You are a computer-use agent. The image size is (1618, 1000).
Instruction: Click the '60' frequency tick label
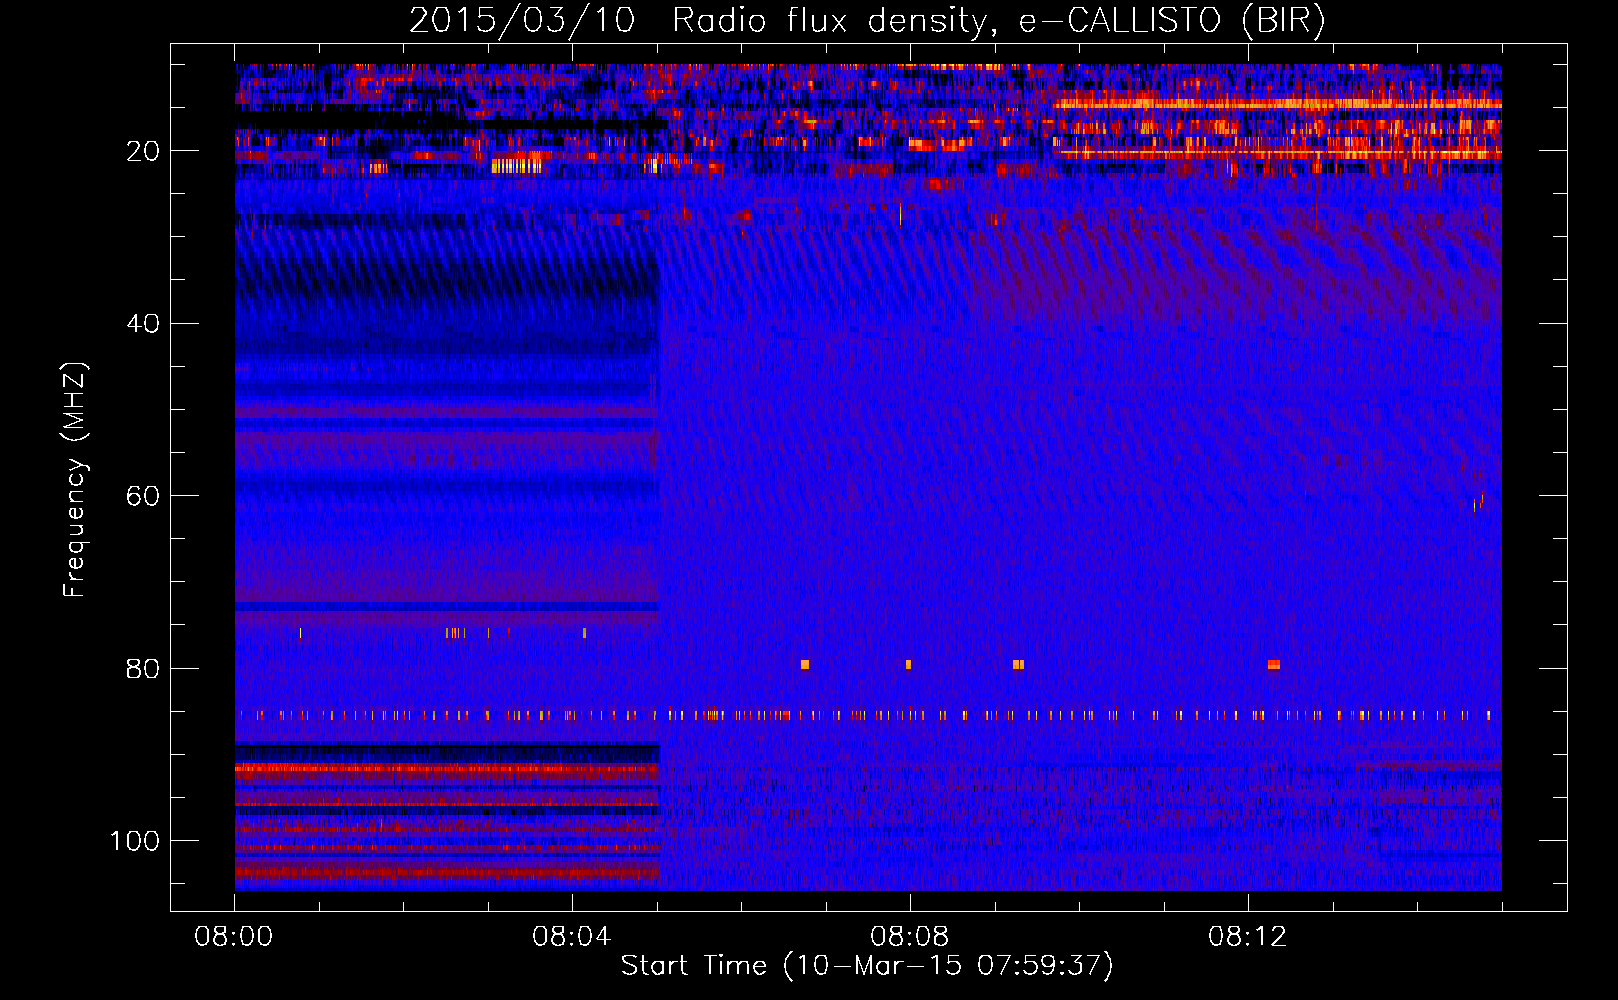144,497
